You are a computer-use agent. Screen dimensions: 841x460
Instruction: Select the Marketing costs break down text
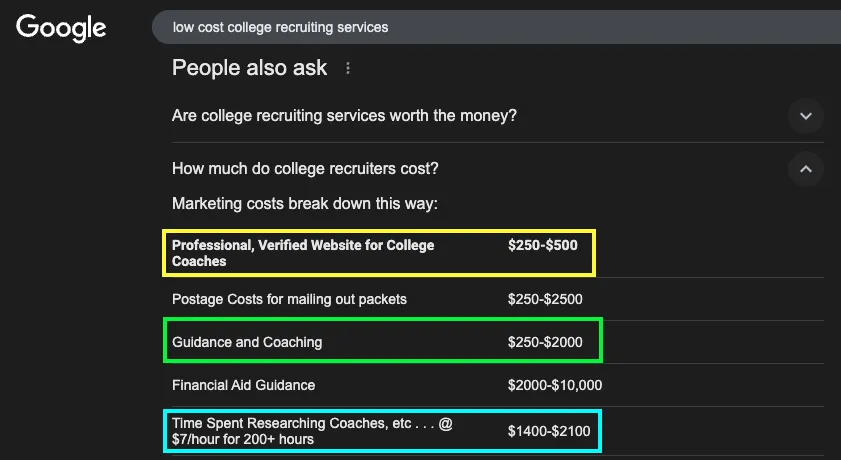coord(305,204)
